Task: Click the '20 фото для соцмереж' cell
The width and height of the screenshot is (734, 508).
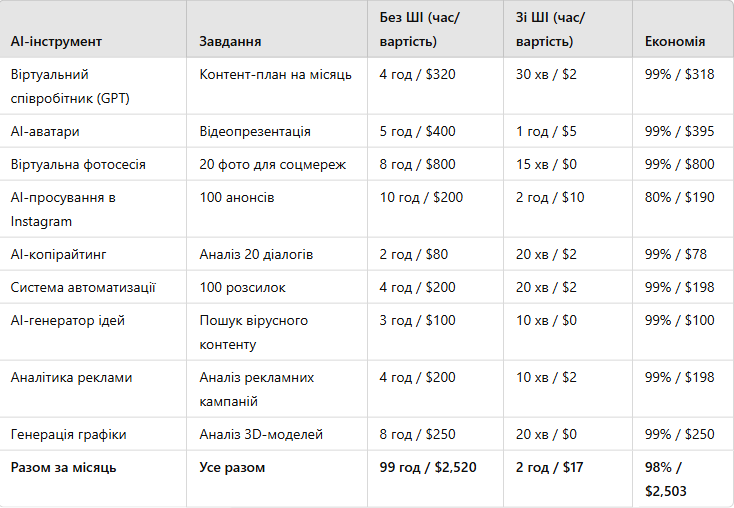Action: (x=272, y=164)
